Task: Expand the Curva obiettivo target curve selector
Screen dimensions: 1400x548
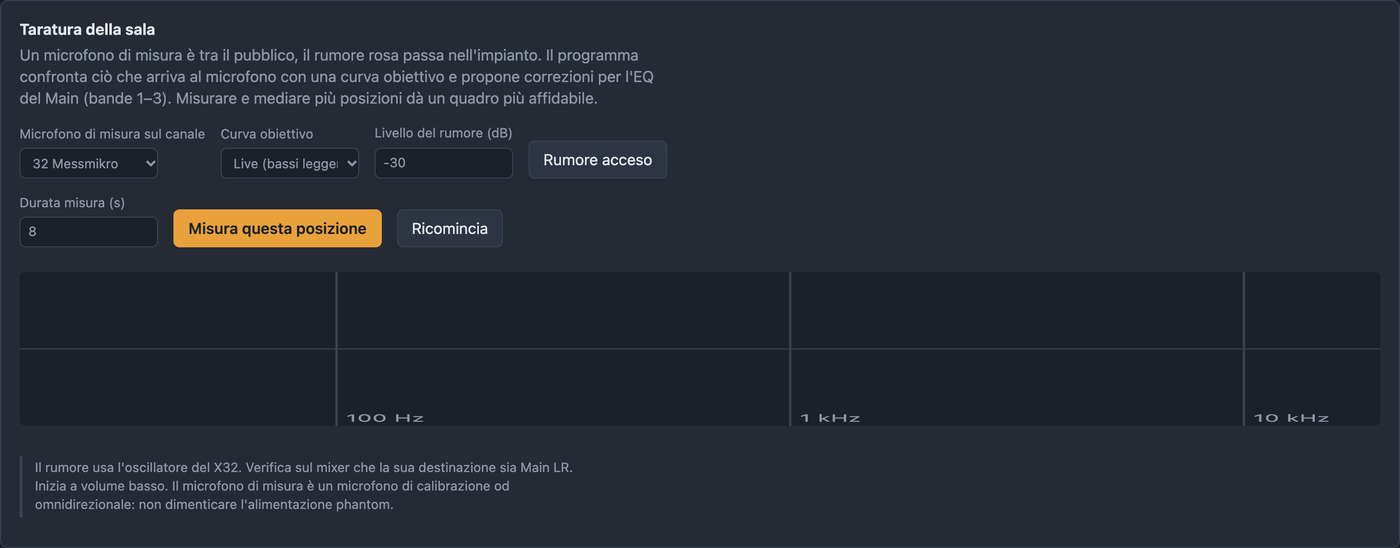Action: click(x=289, y=163)
